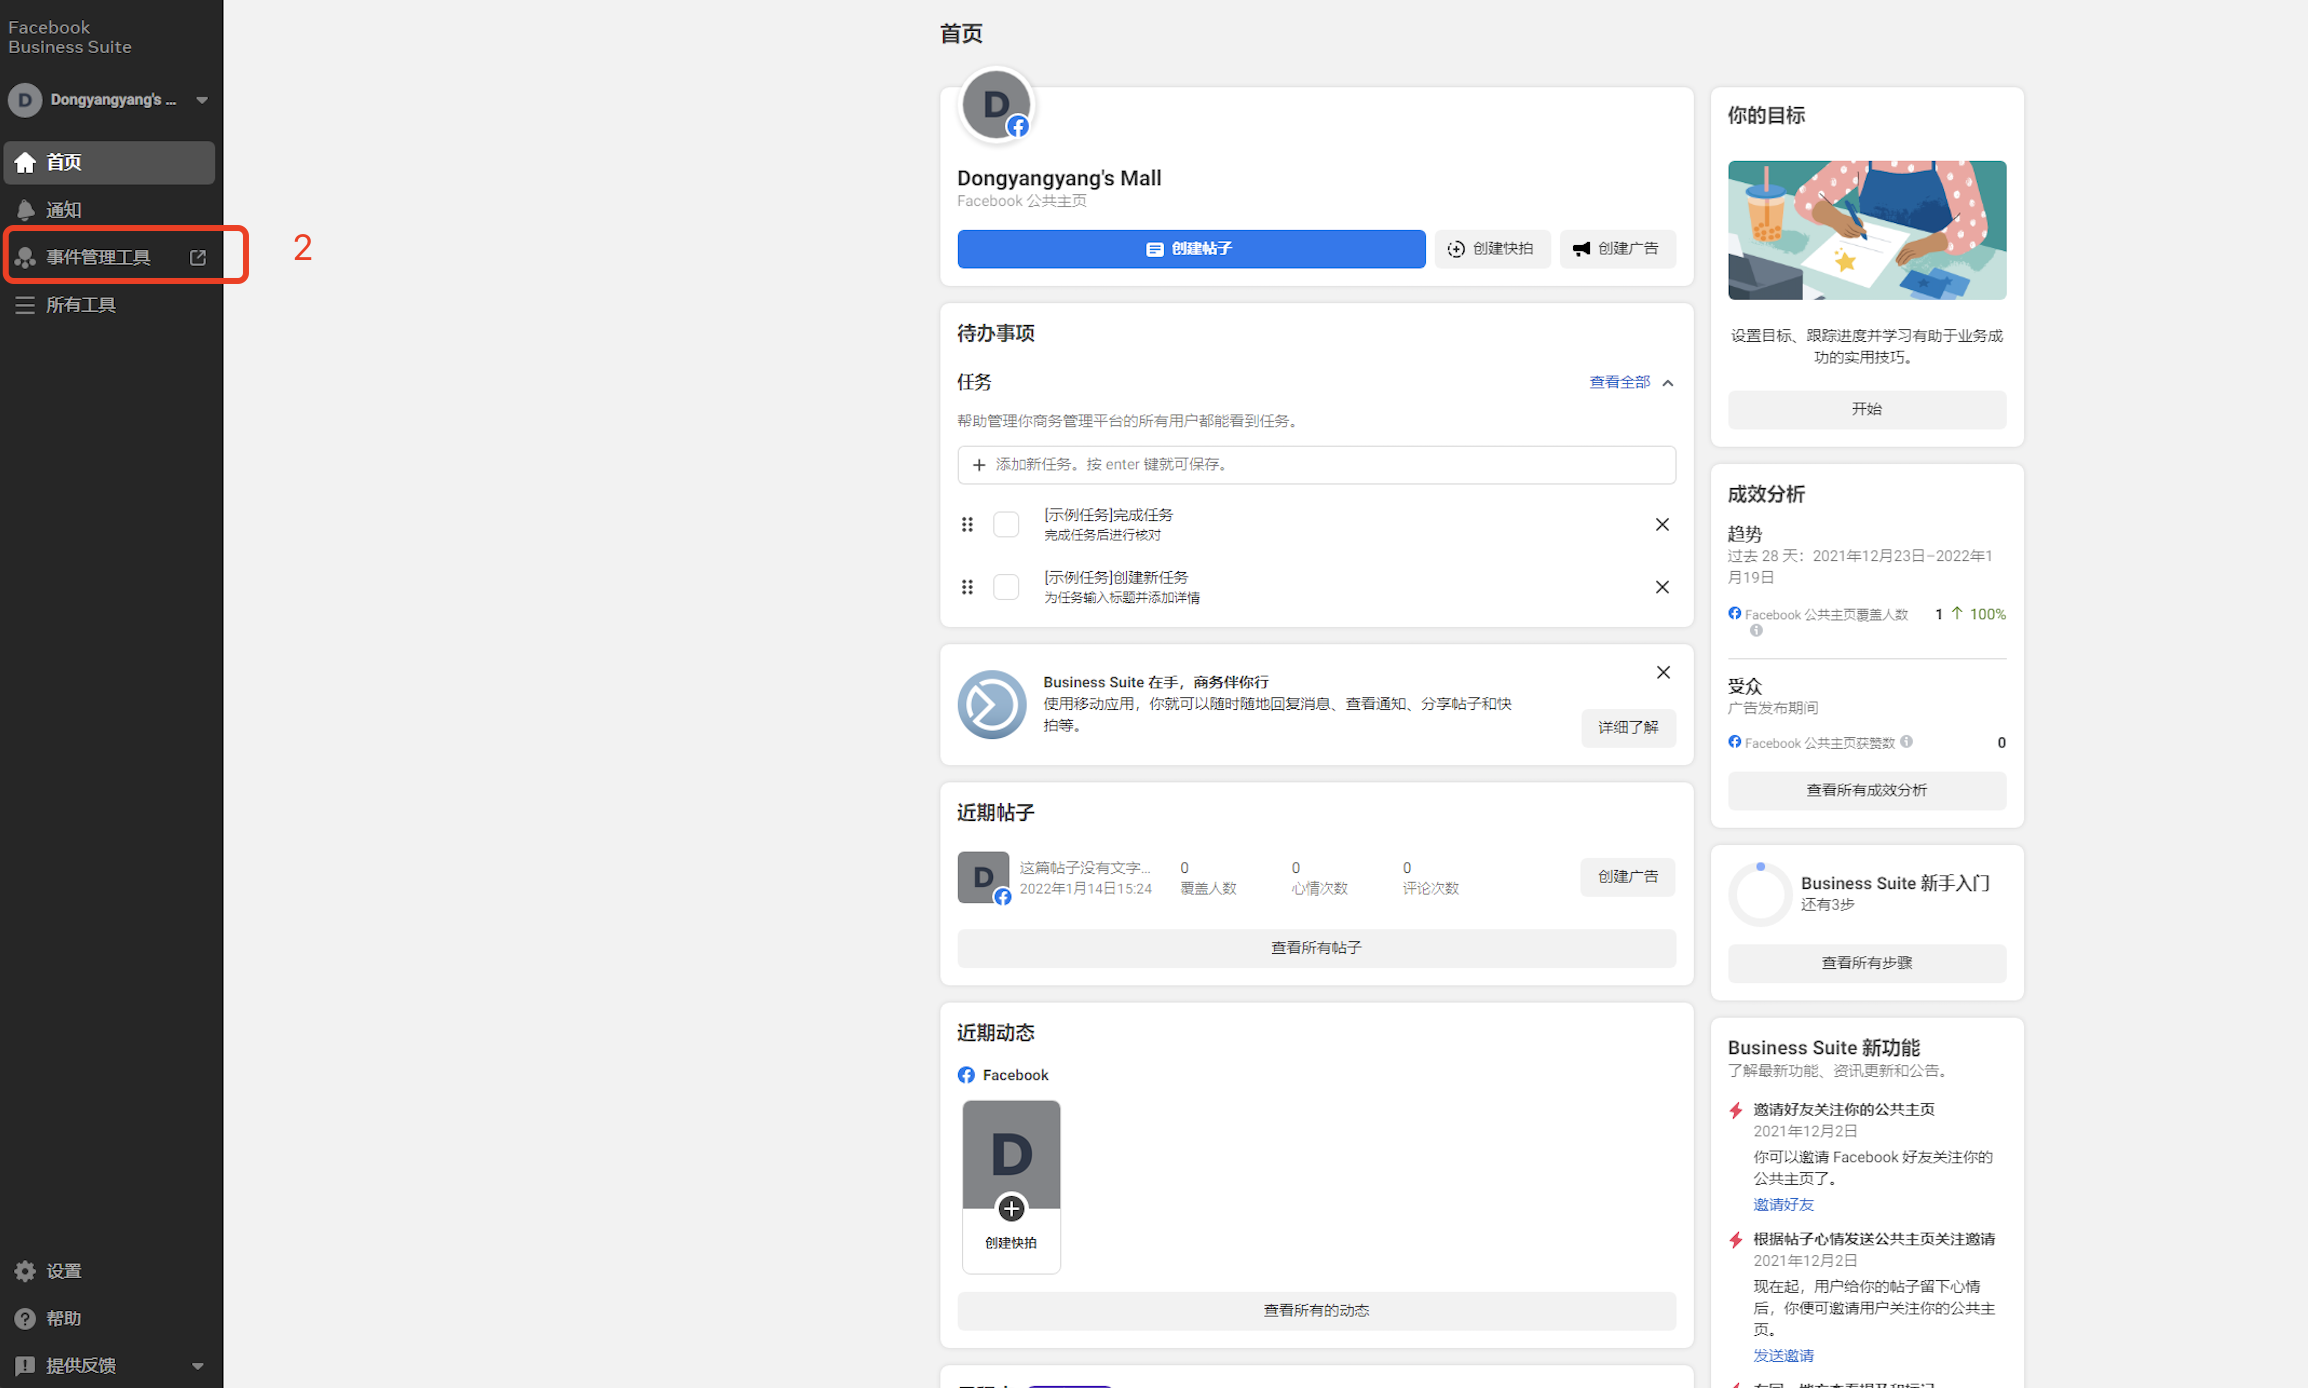This screenshot has width=2308, height=1388.
Task: Click the 邀请好友 link
Action: pyautogui.click(x=1783, y=1205)
